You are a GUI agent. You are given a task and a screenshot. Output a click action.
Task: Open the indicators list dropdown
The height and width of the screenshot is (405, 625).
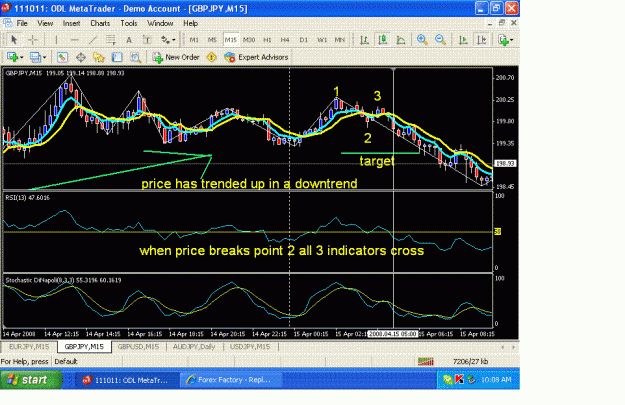click(506, 40)
